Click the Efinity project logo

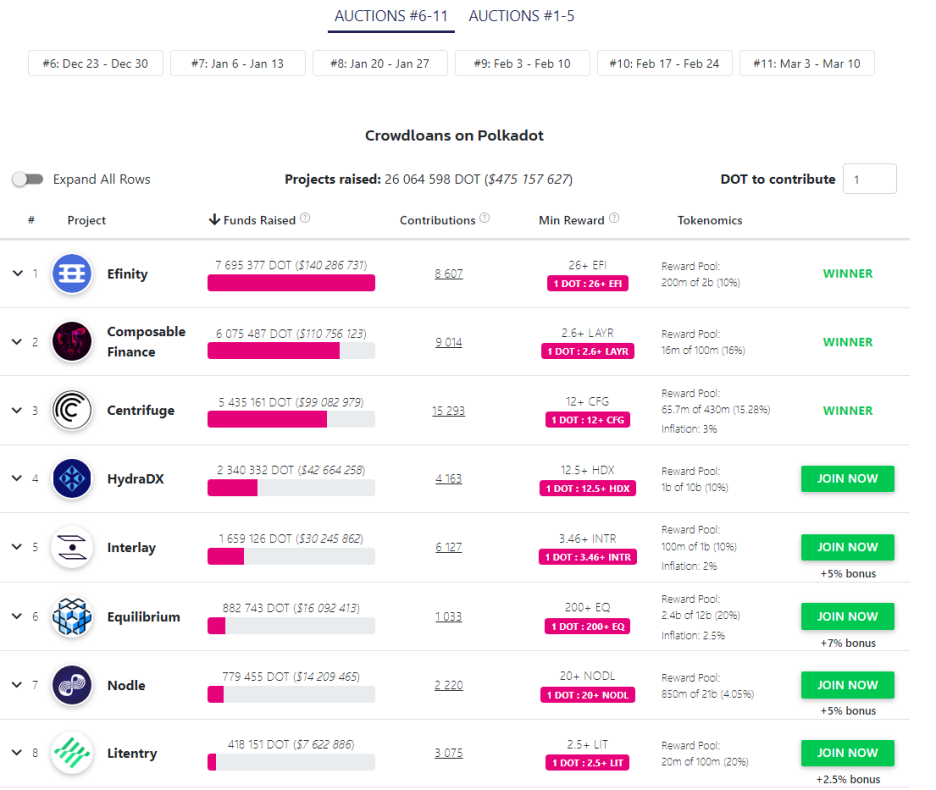72,273
